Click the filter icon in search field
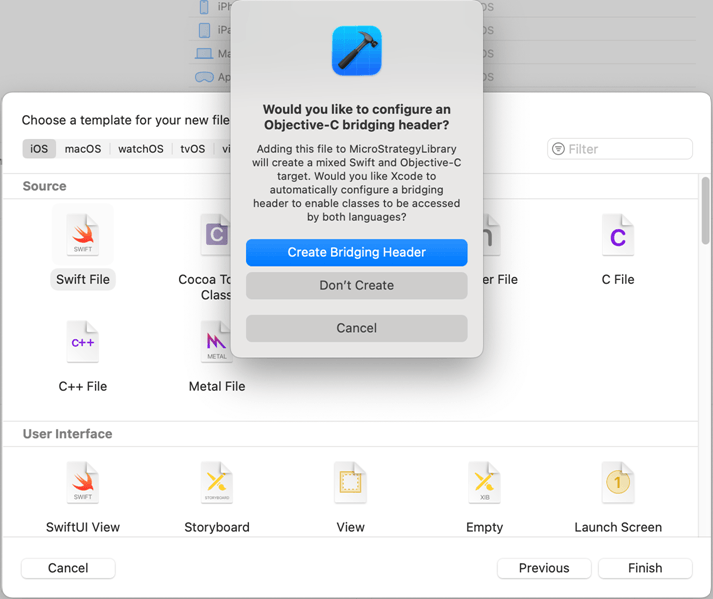This screenshot has height=599, width=713. (x=558, y=149)
